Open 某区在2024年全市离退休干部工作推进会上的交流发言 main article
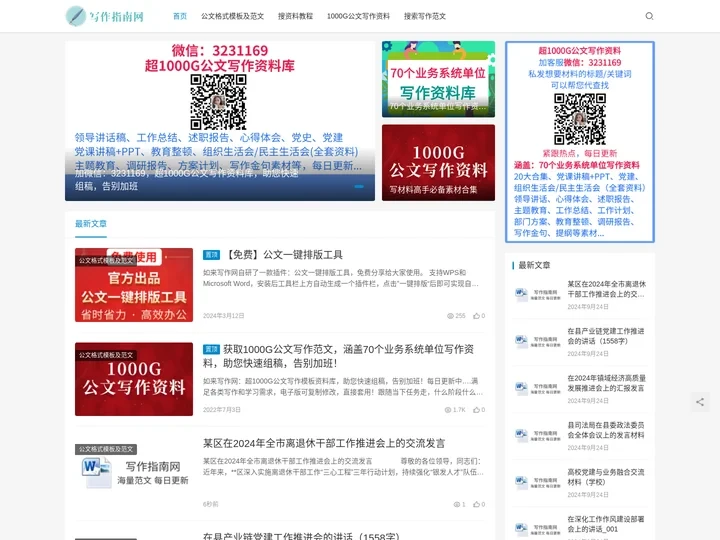The height and width of the screenshot is (540, 720). click(324, 443)
